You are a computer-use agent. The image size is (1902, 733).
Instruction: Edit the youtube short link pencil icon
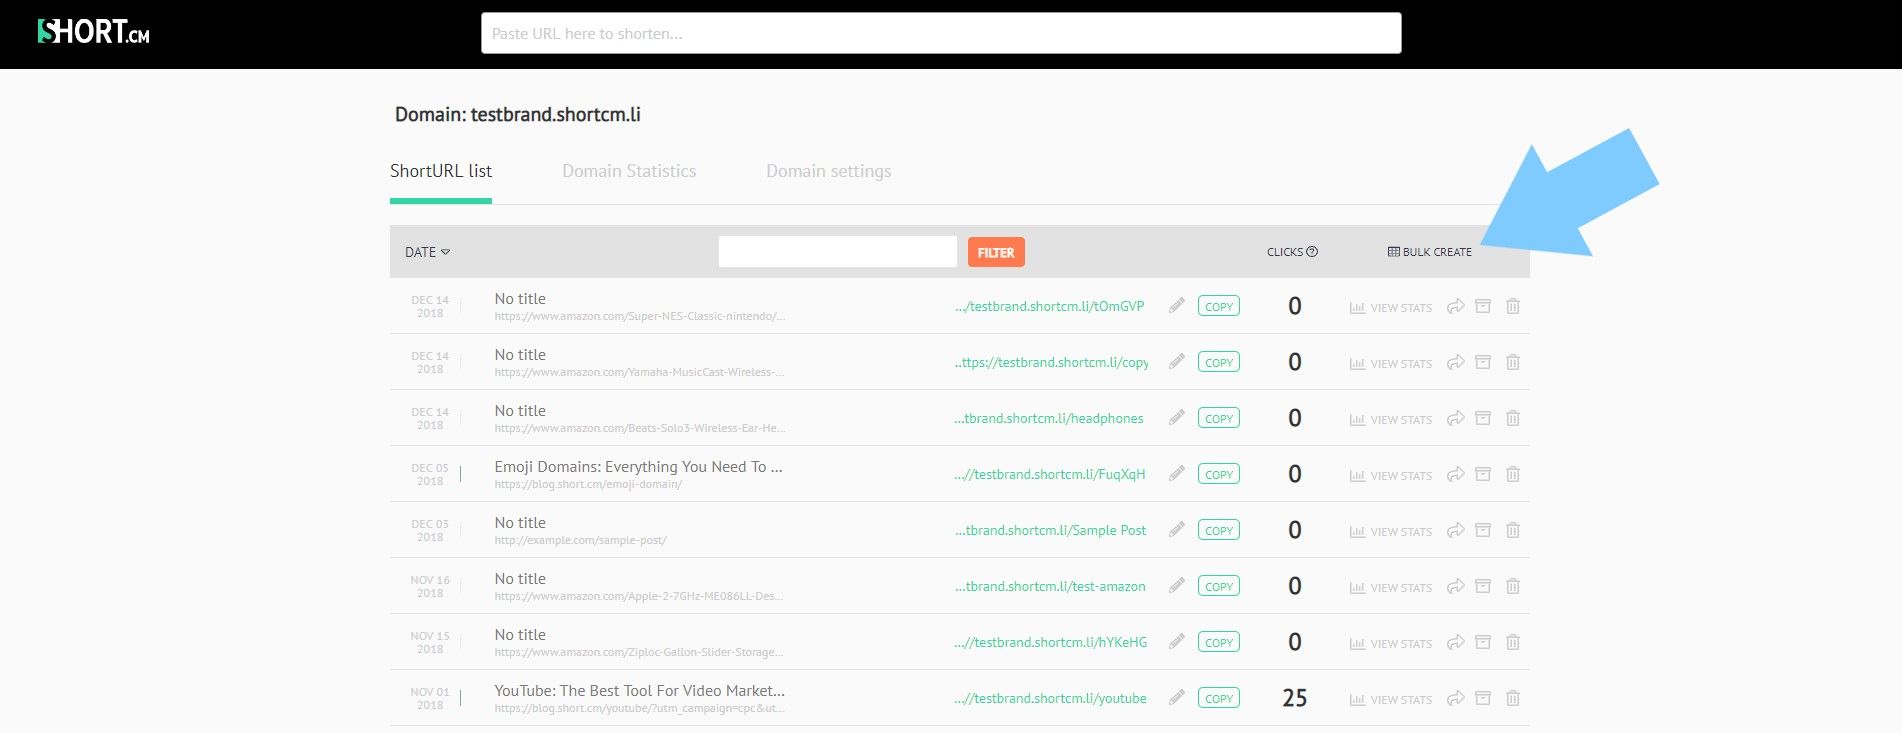coord(1177,698)
